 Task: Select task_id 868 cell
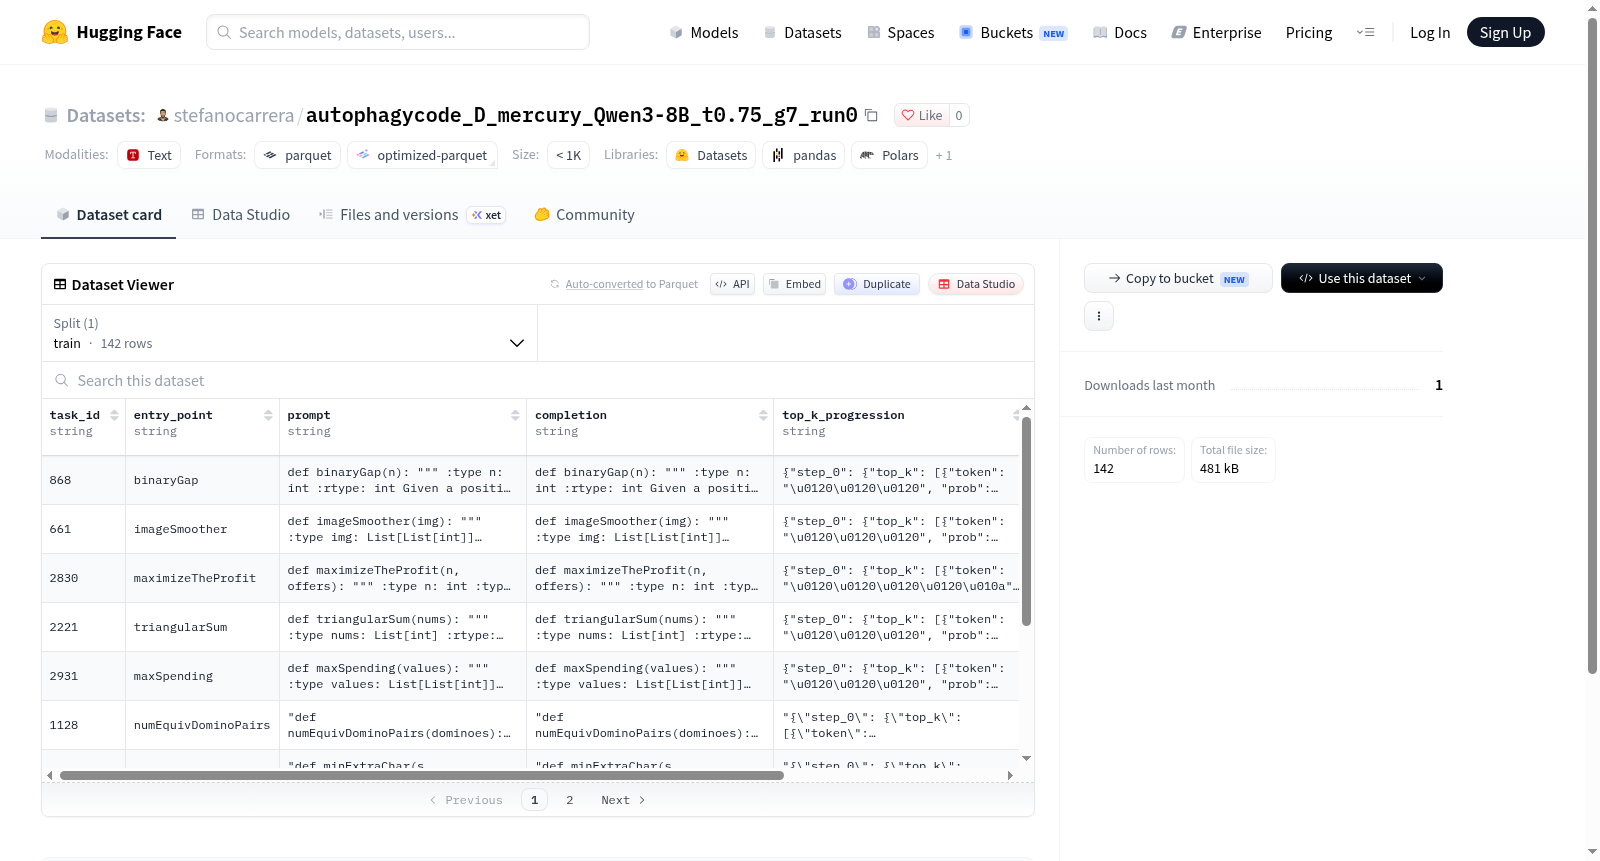pyautogui.click(x=84, y=480)
